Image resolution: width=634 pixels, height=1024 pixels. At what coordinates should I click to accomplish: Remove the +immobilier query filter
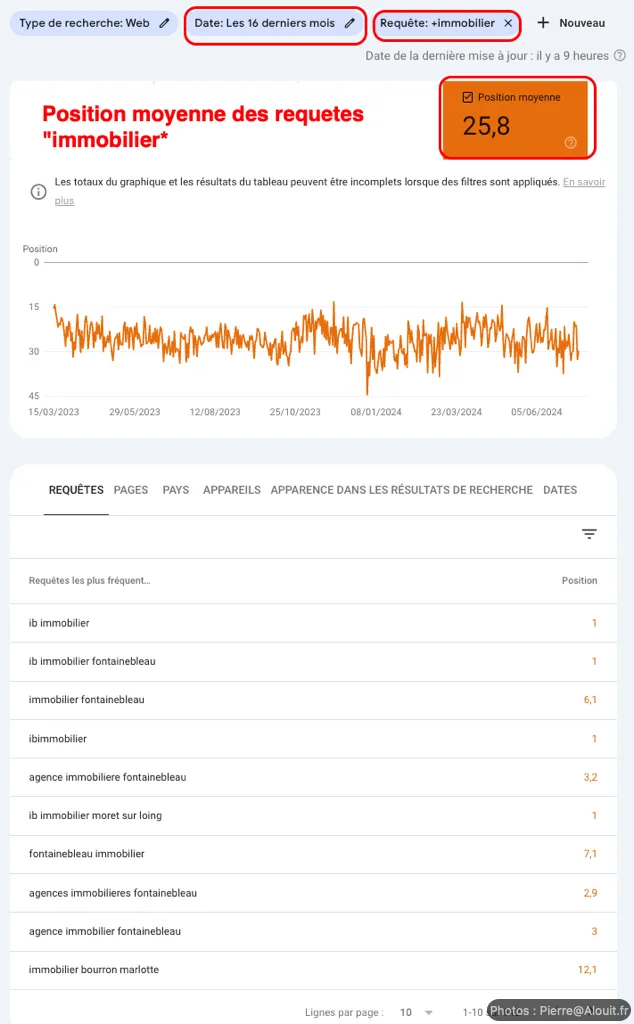click(508, 23)
